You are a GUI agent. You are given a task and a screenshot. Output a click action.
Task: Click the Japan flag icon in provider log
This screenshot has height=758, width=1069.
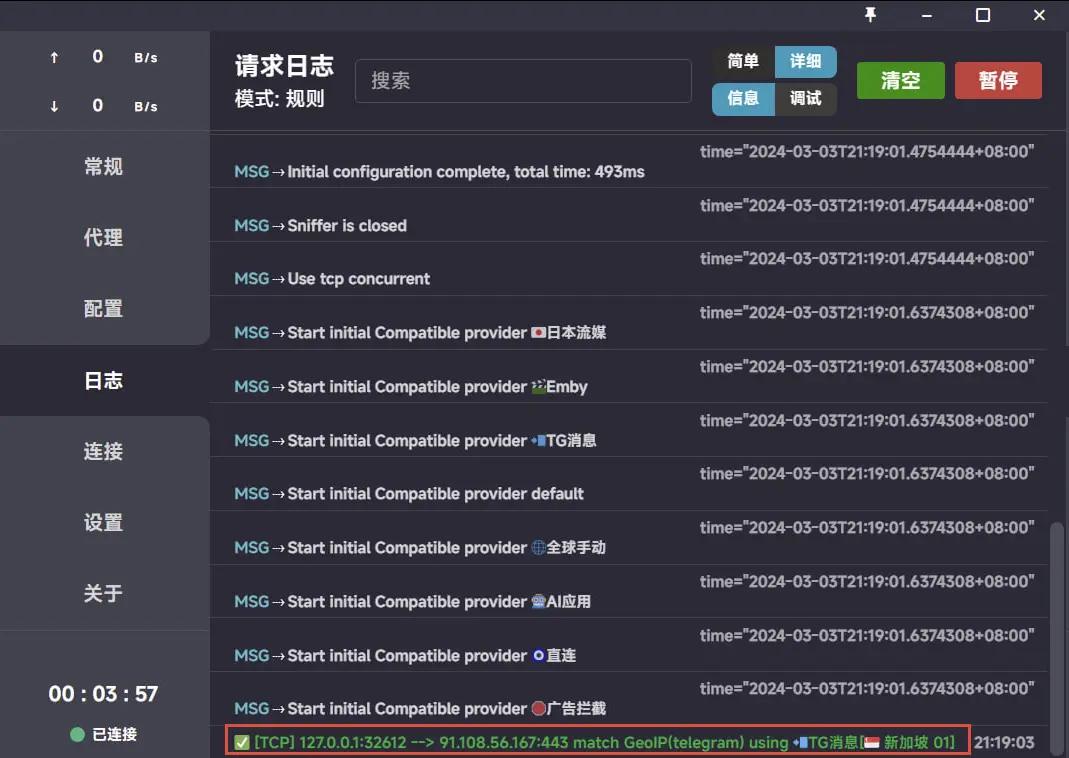538,333
